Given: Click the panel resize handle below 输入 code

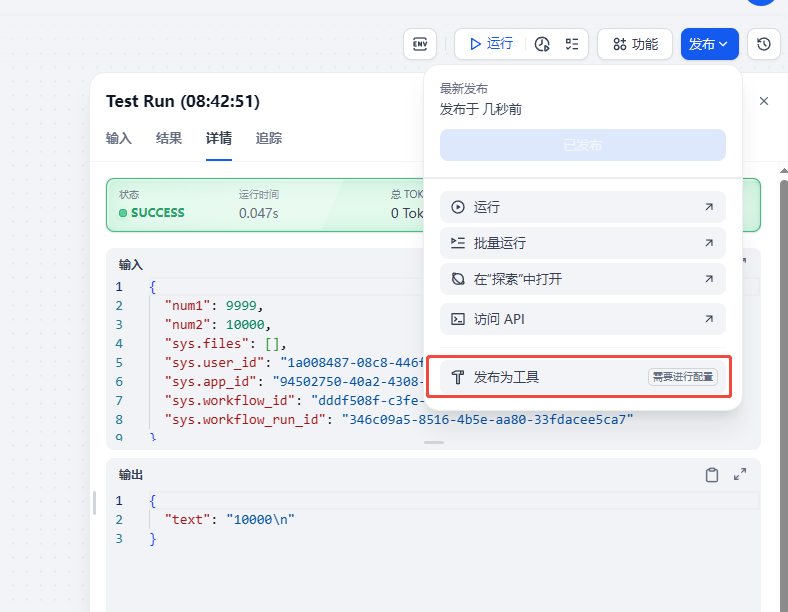Looking at the screenshot, I should tap(434, 443).
